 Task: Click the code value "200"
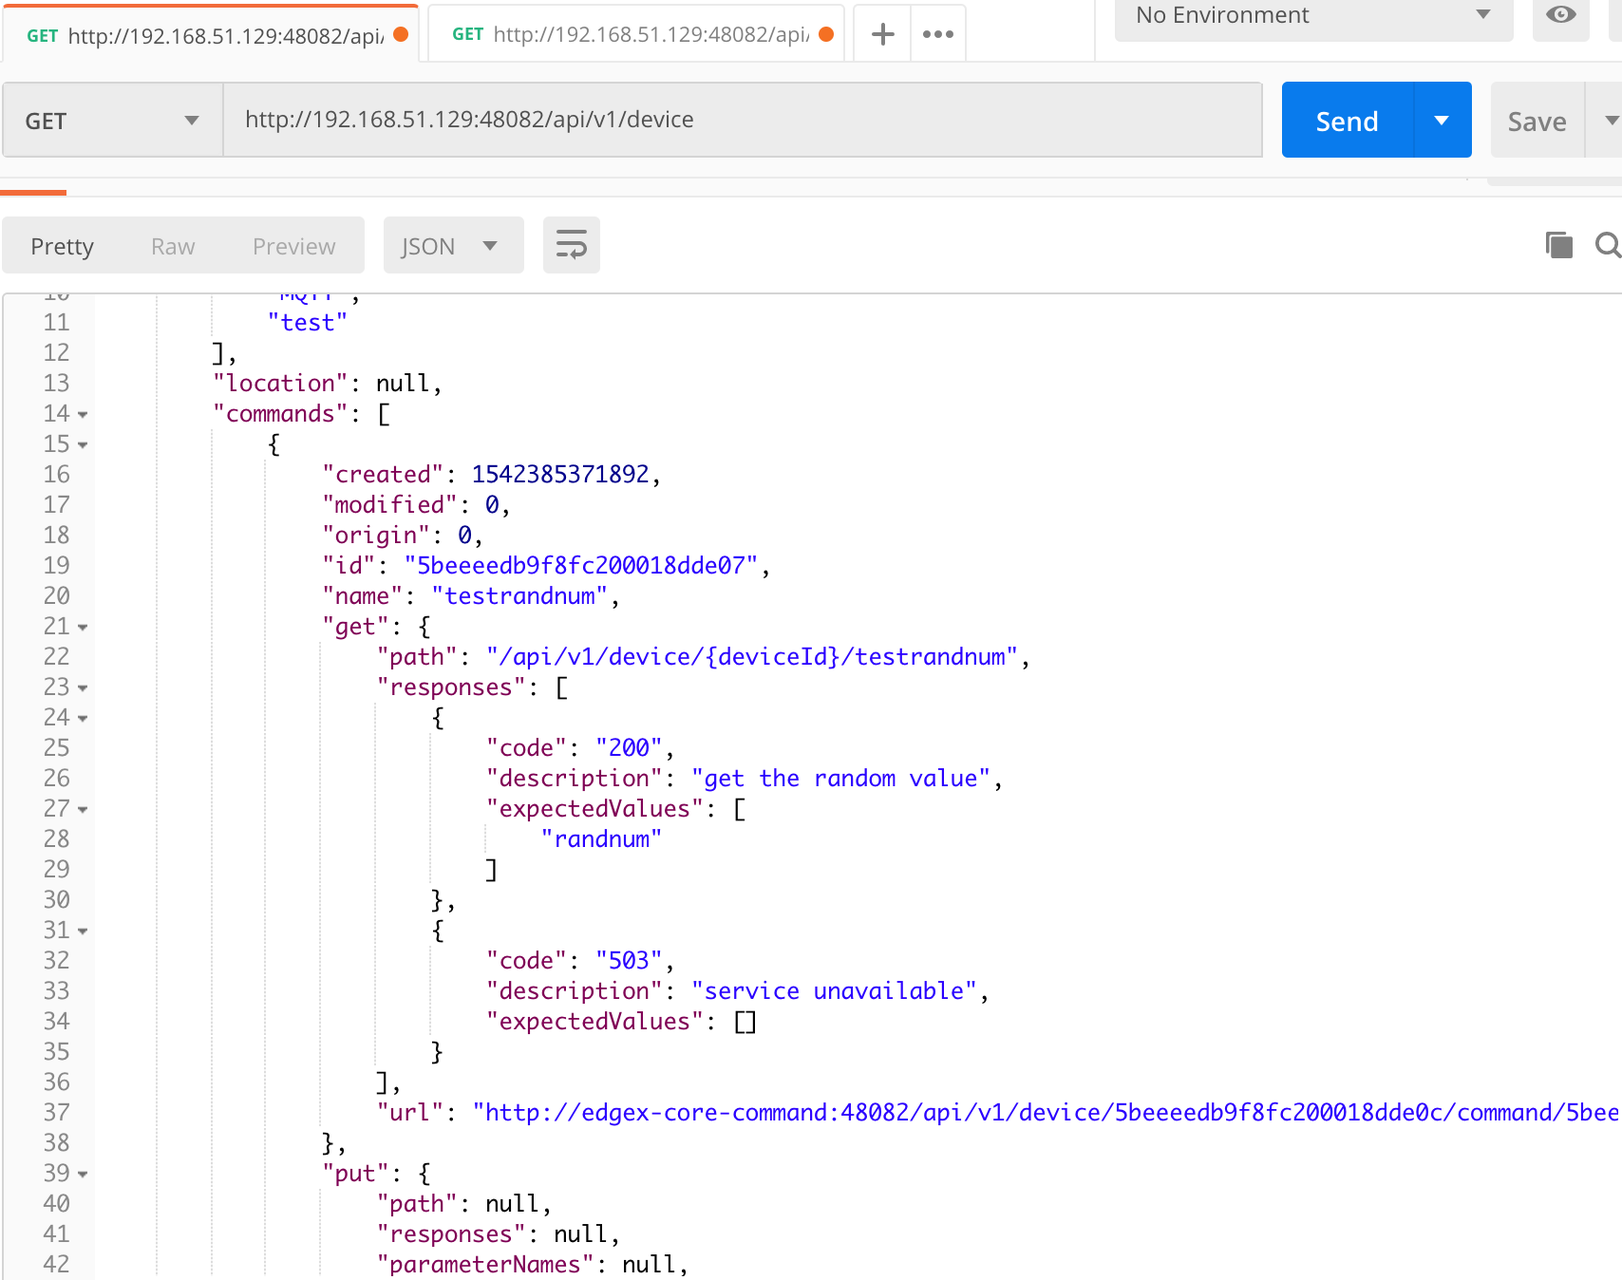tap(629, 748)
